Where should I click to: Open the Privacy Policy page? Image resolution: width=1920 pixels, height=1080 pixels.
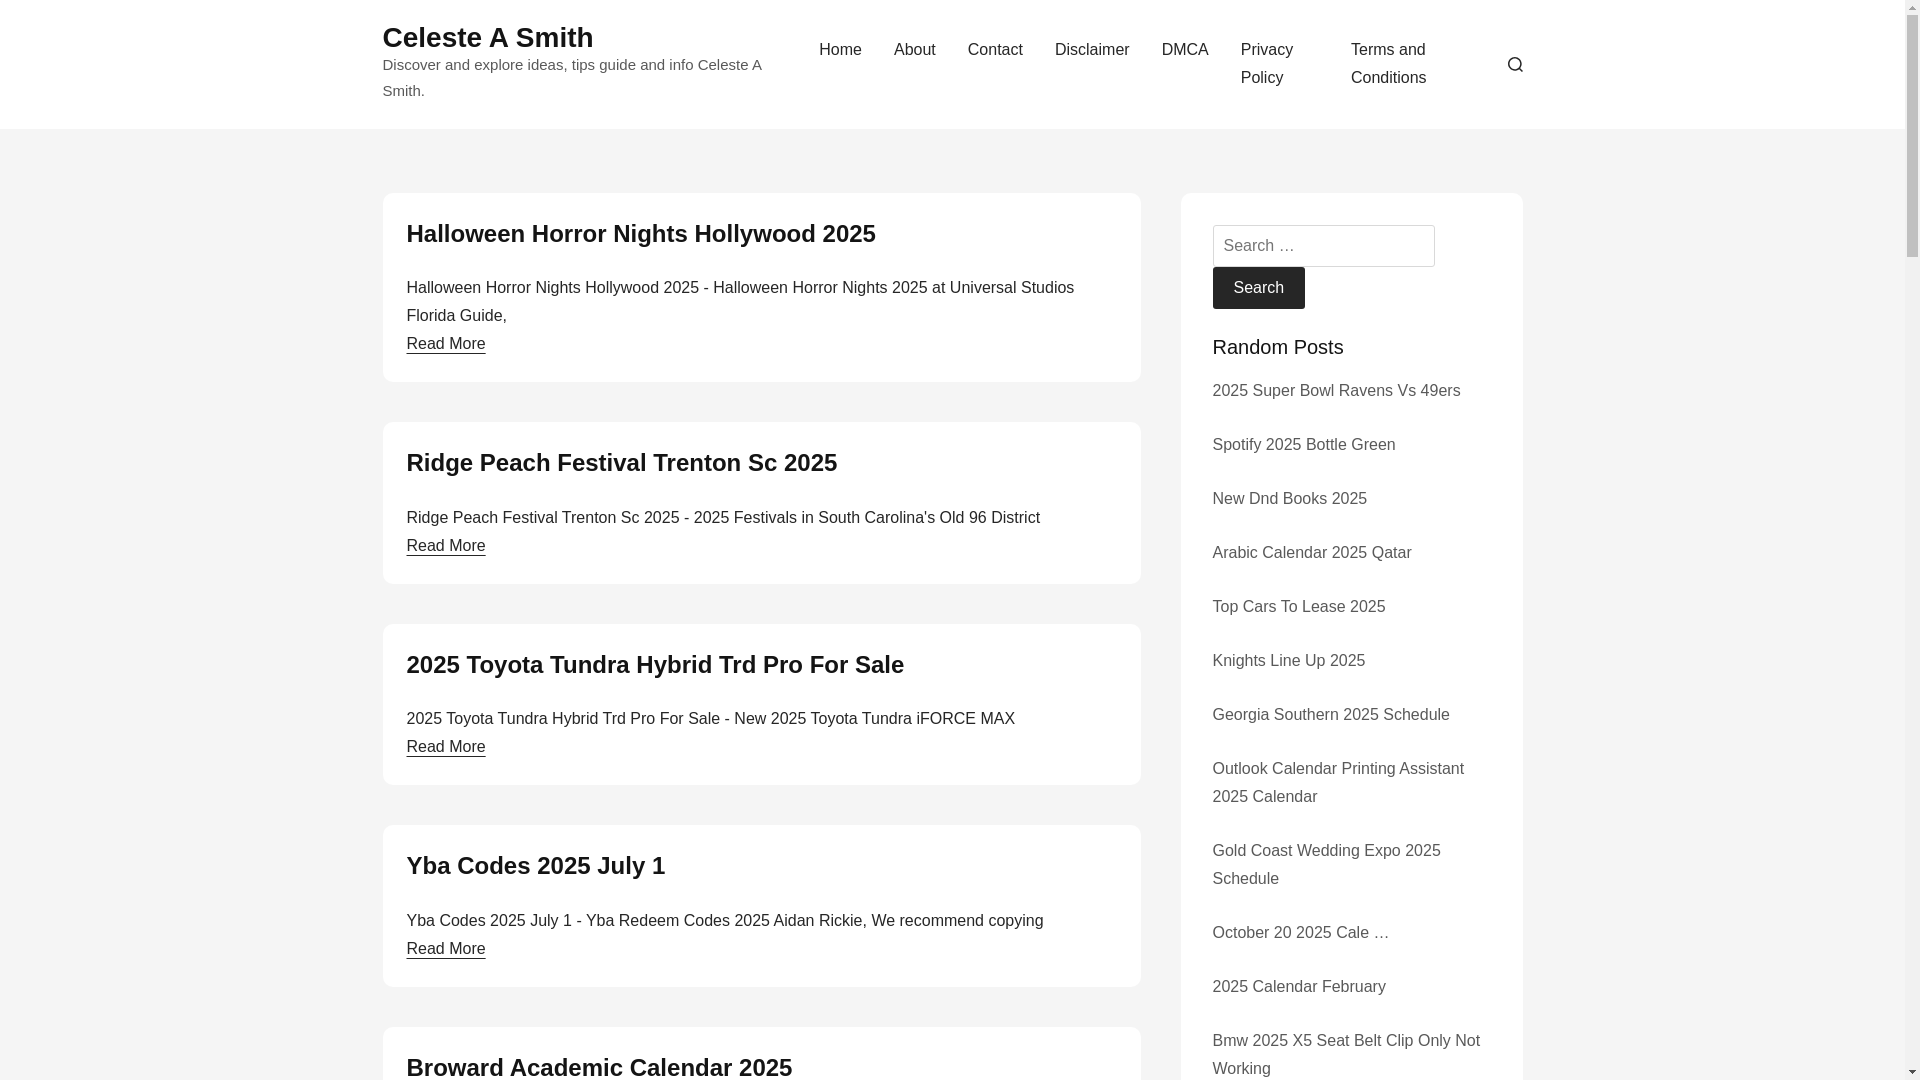pos(1267,64)
